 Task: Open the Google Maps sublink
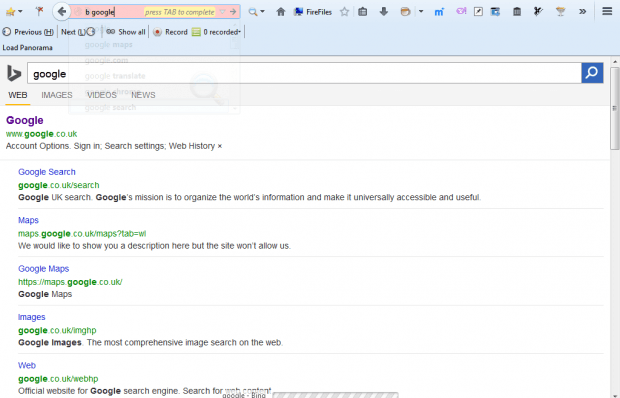(43, 269)
